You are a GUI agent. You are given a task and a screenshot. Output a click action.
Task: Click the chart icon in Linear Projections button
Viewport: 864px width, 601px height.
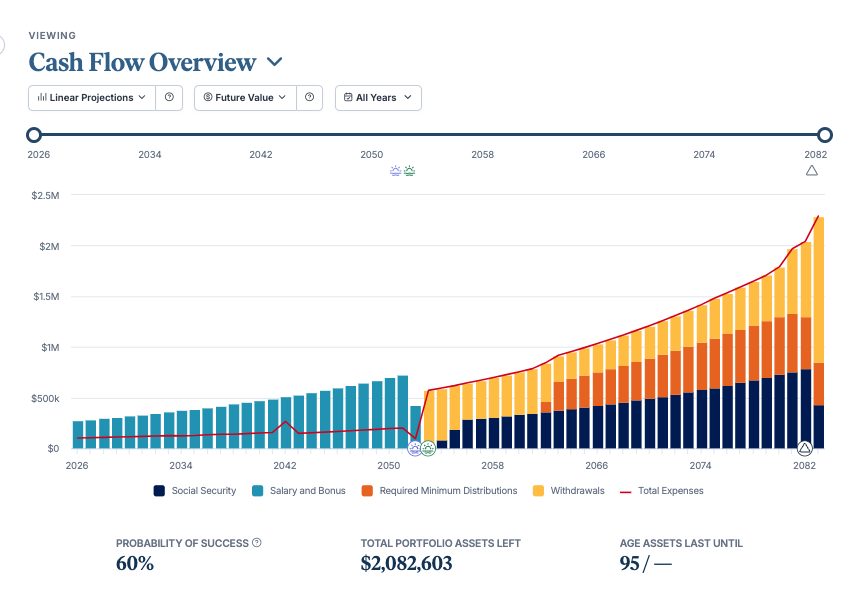pos(42,98)
